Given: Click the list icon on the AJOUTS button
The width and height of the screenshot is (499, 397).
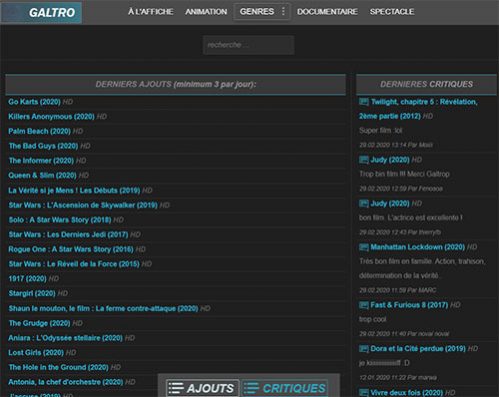Looking at the screenshot, I should point(176,388).
